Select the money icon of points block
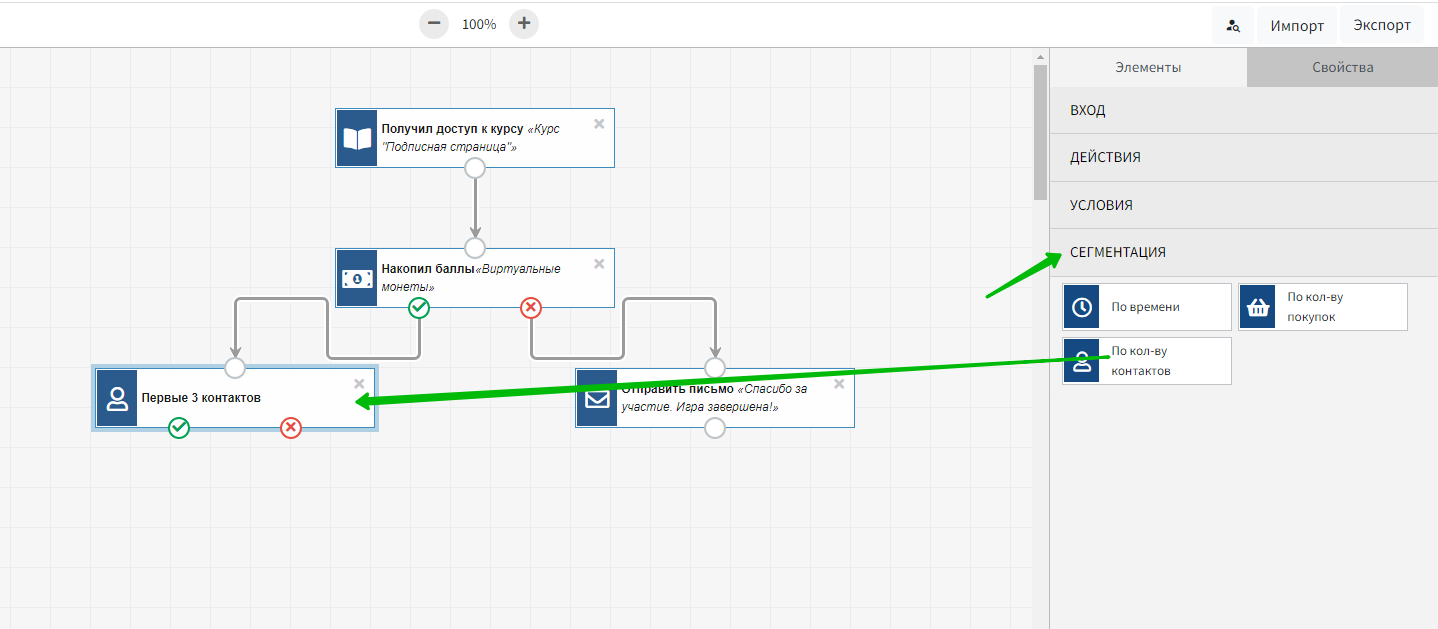 click(357, 279)
